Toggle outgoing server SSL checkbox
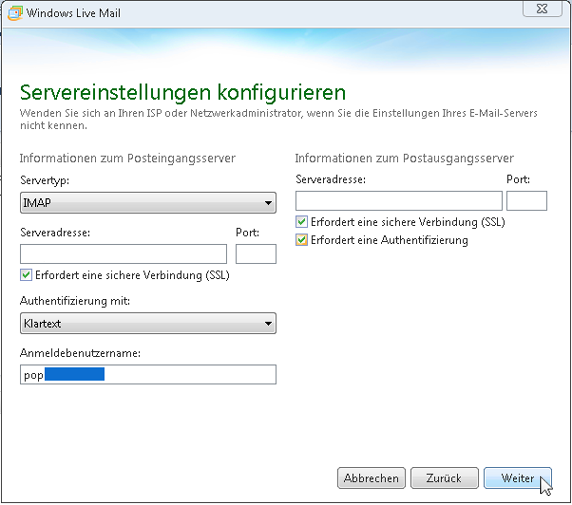 pyautogui.click(x=301, y=222)
